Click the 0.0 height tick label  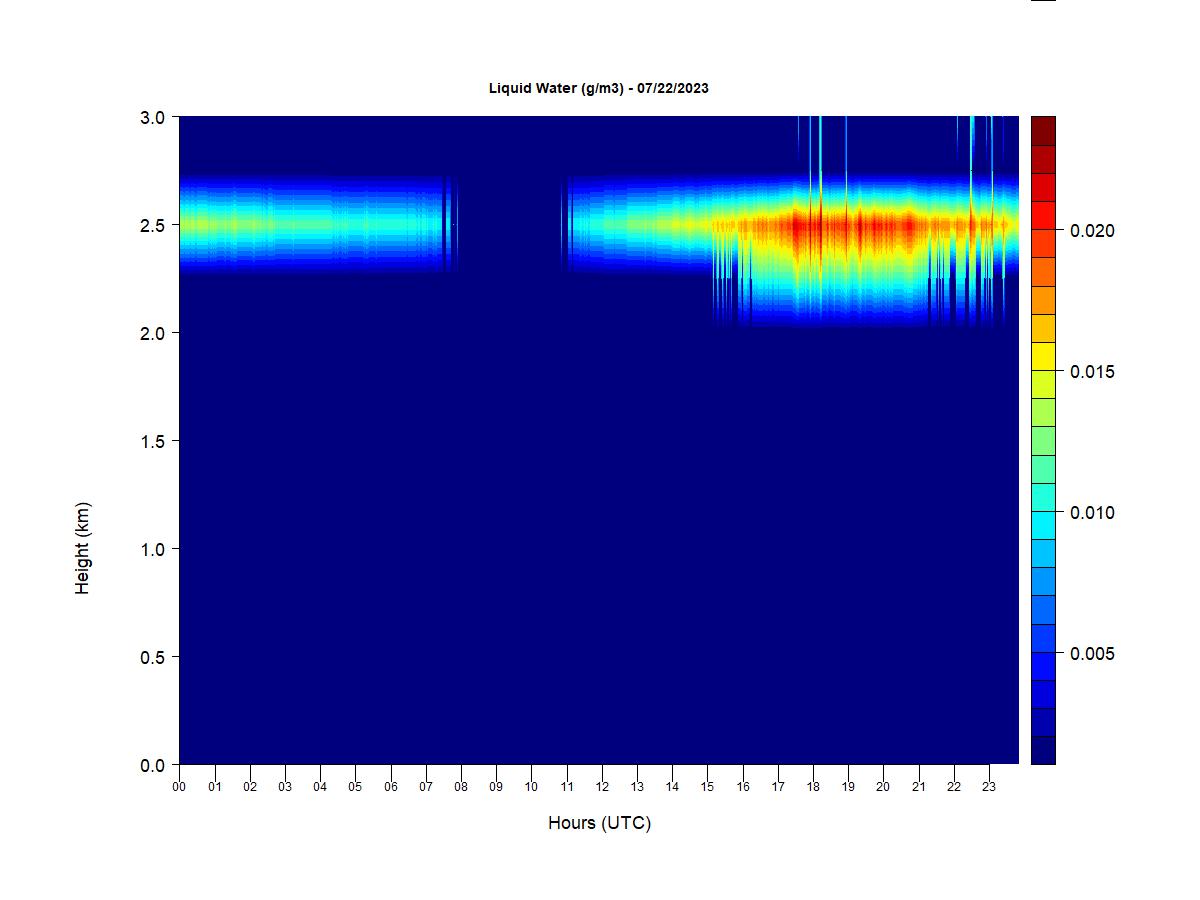pyautogui.click(x=152, y=765)
